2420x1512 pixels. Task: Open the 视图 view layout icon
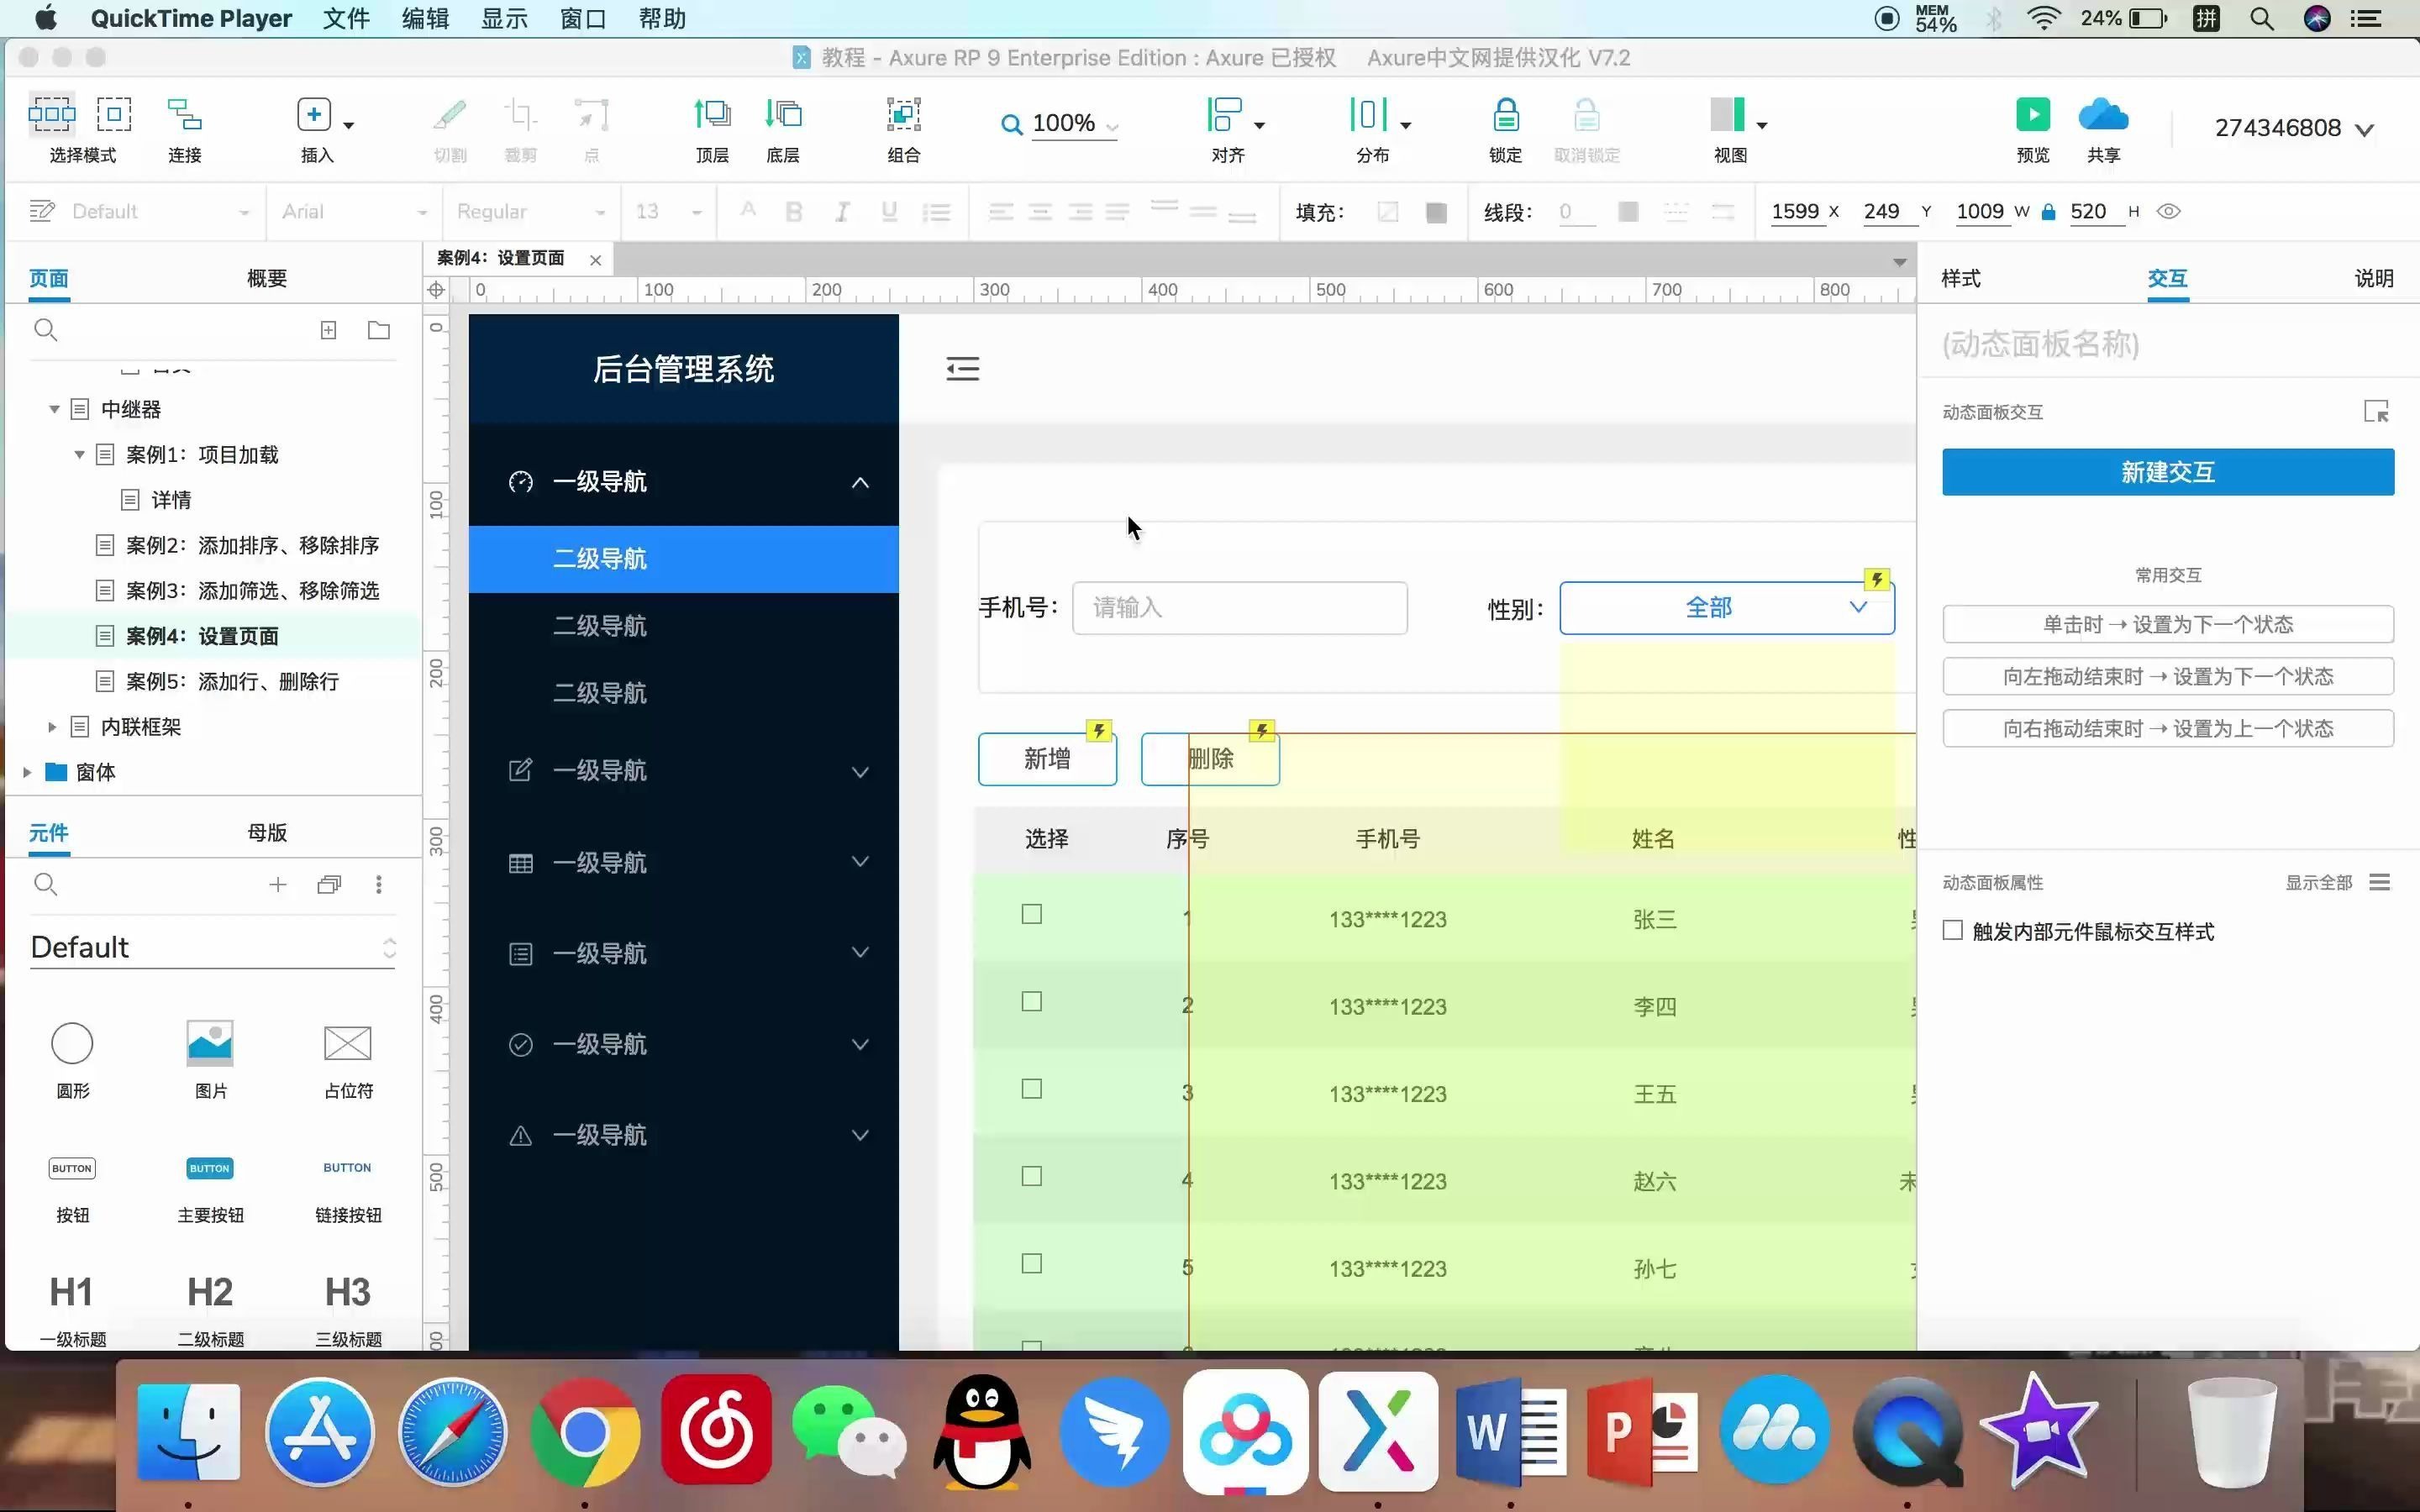(x=1728, y=114)
